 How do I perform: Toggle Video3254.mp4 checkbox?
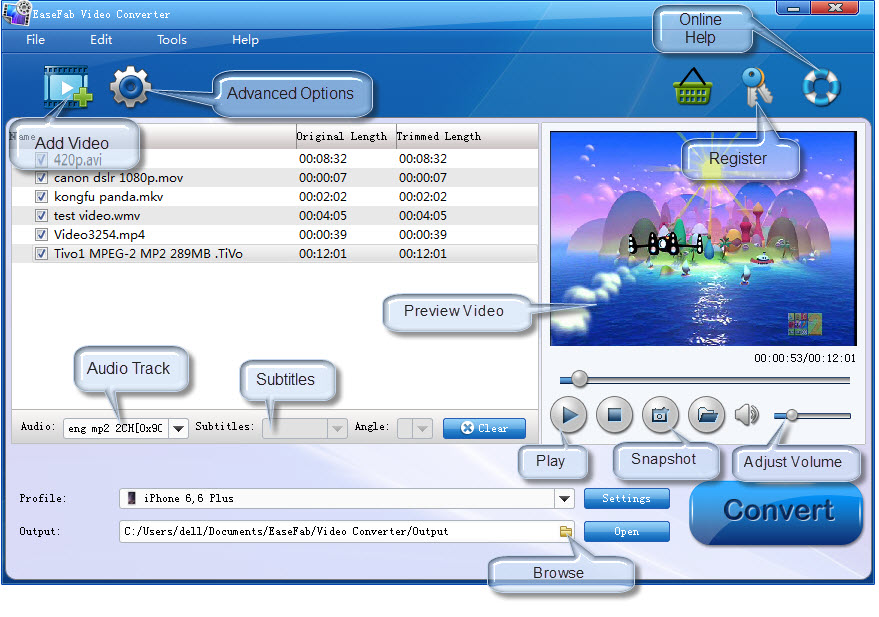(x=41, y=234)
